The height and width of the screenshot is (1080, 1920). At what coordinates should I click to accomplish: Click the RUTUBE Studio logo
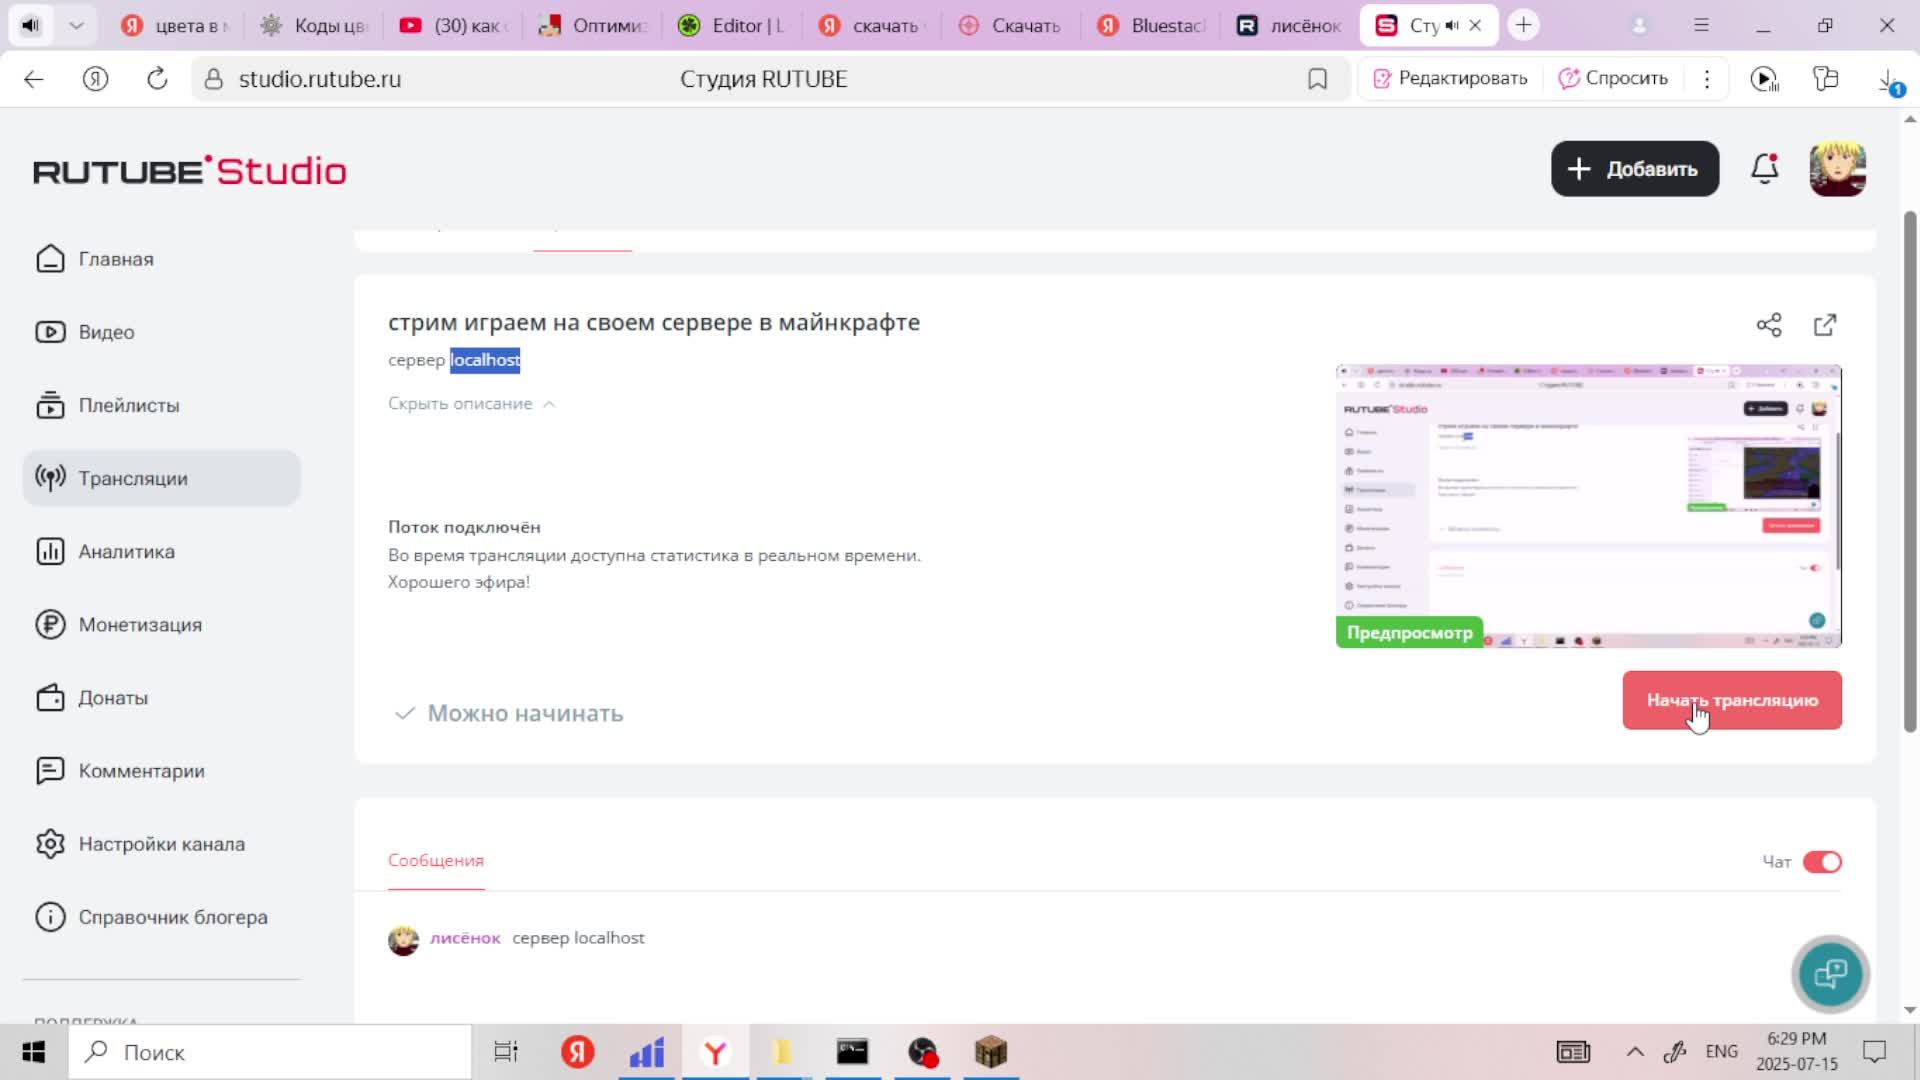coord(190,170)
